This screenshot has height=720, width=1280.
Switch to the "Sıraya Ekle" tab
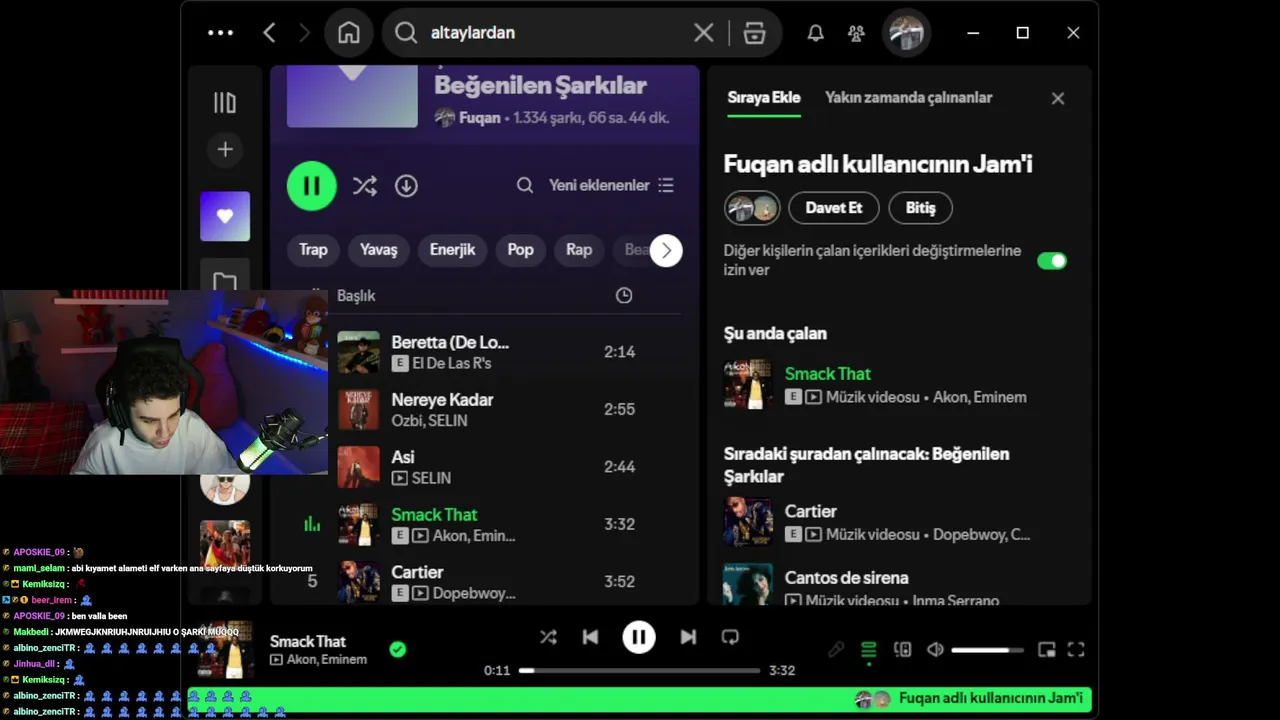(x=764, y=97)
